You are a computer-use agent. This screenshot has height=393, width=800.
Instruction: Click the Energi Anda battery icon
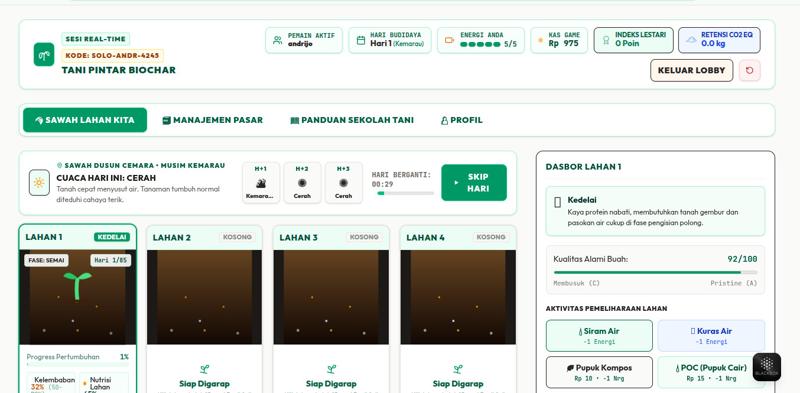pos(449,40)
